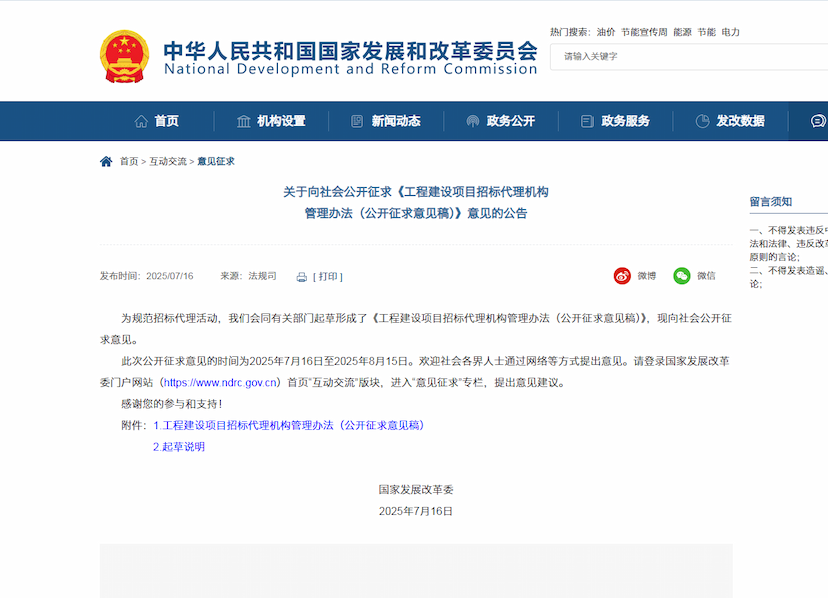Click the home icon in navigation bar
Viewport: 828px width, 598px height.
point(141,122)
